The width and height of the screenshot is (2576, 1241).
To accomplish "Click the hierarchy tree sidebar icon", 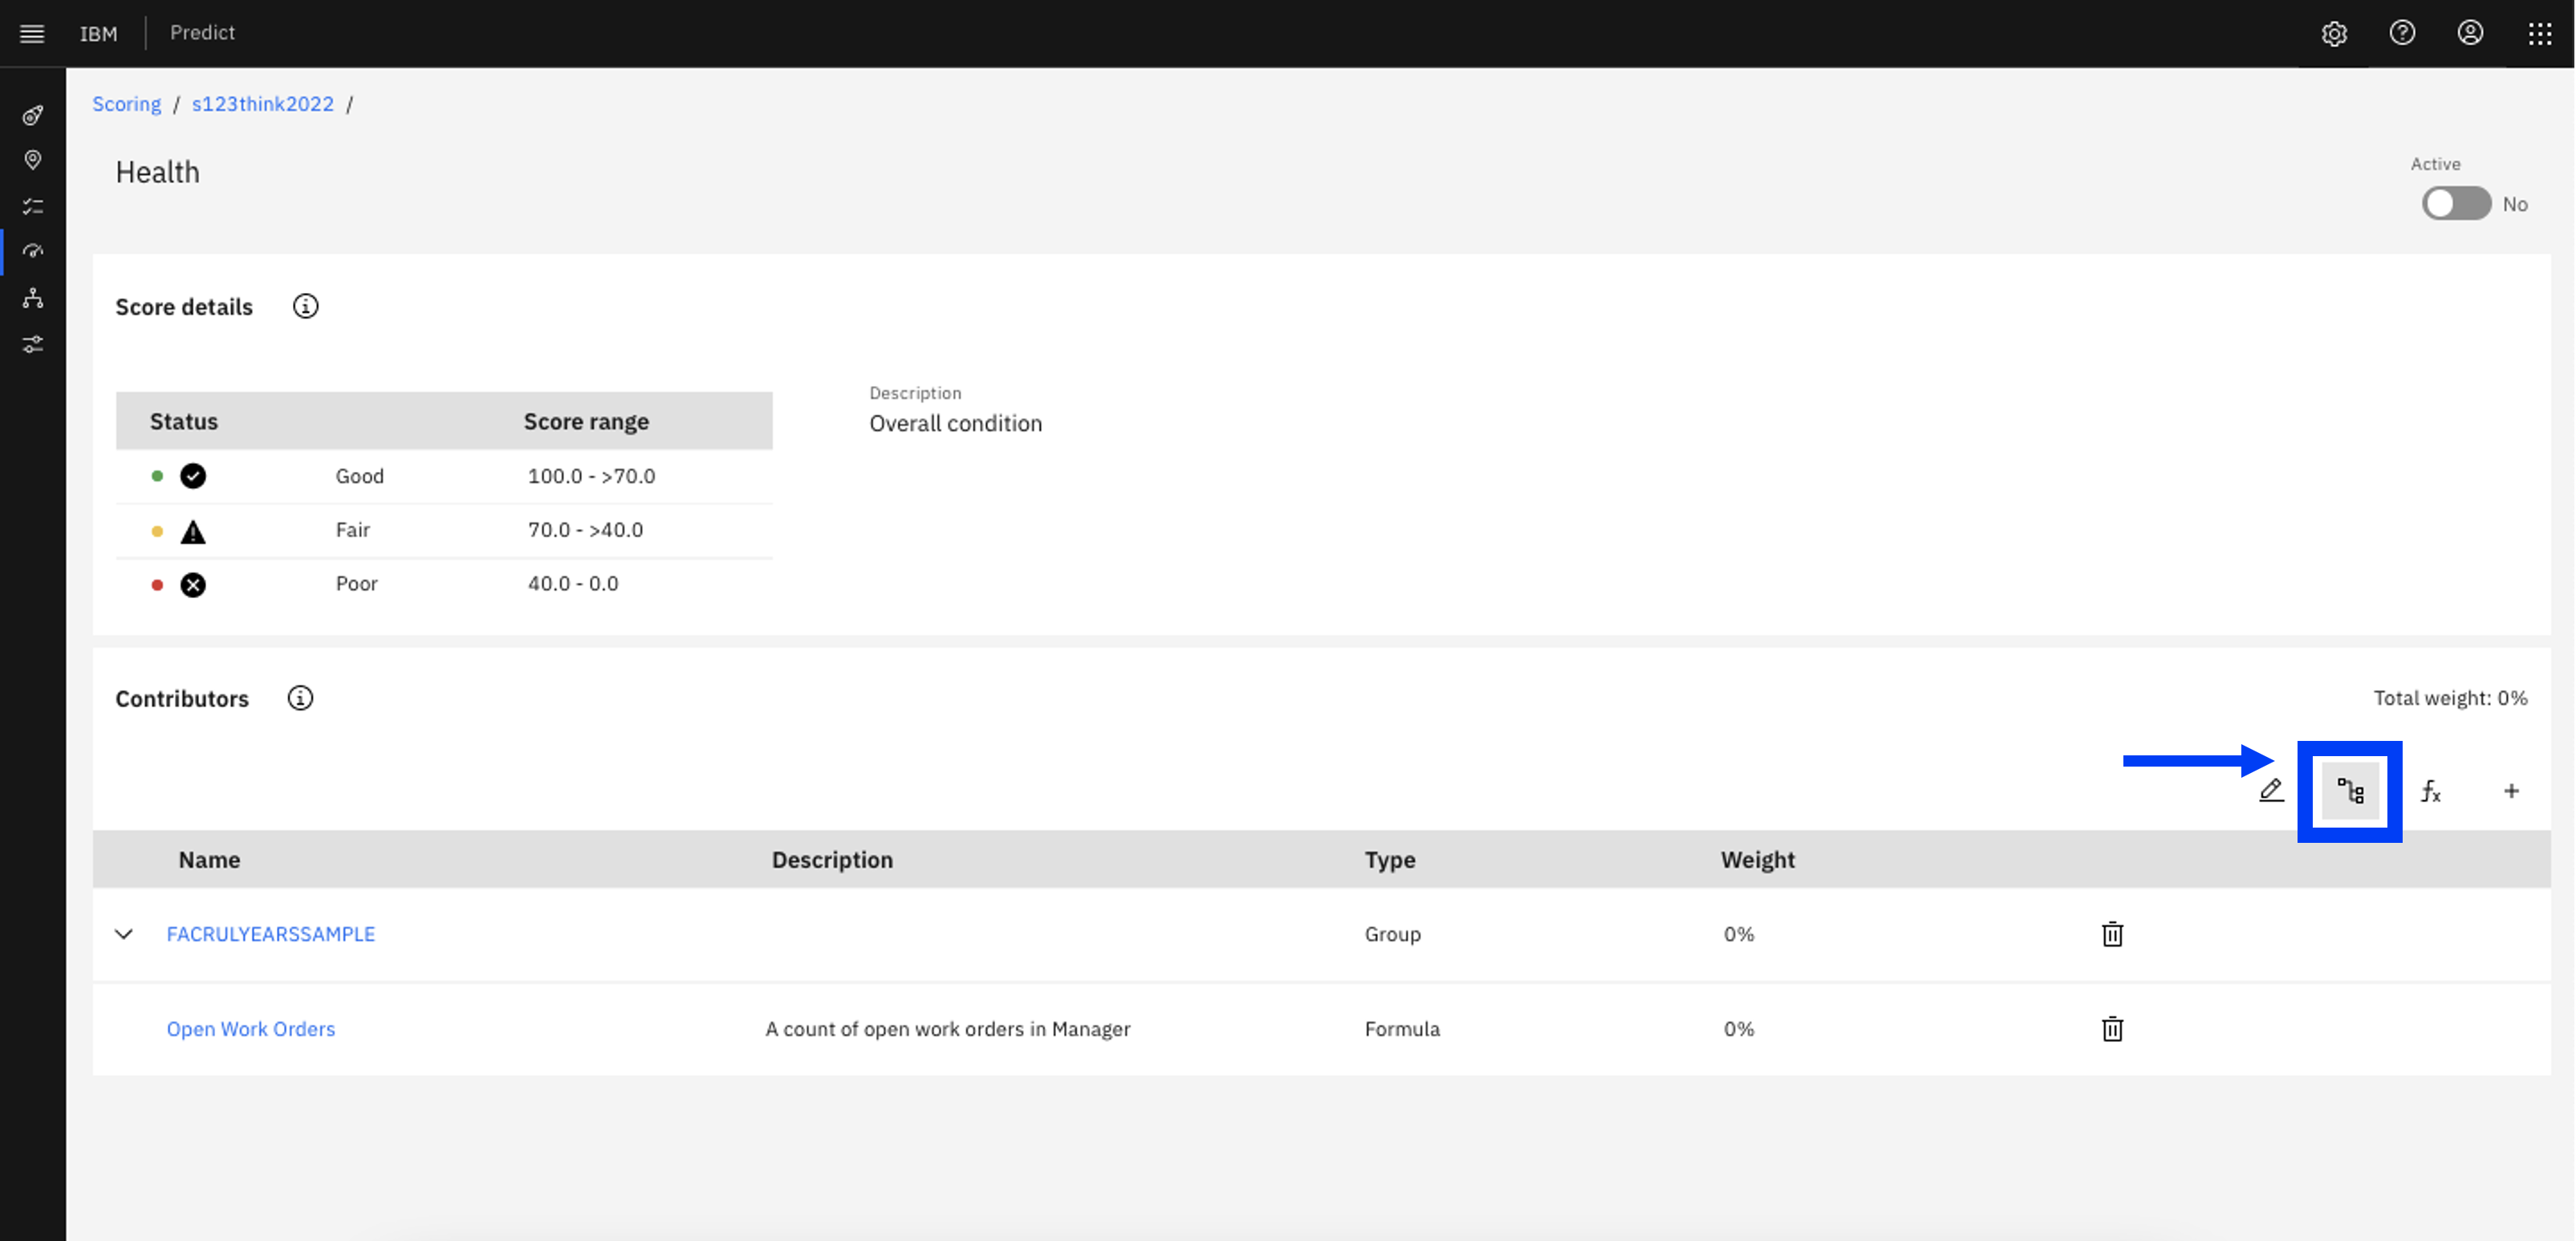I will [33, 298].
